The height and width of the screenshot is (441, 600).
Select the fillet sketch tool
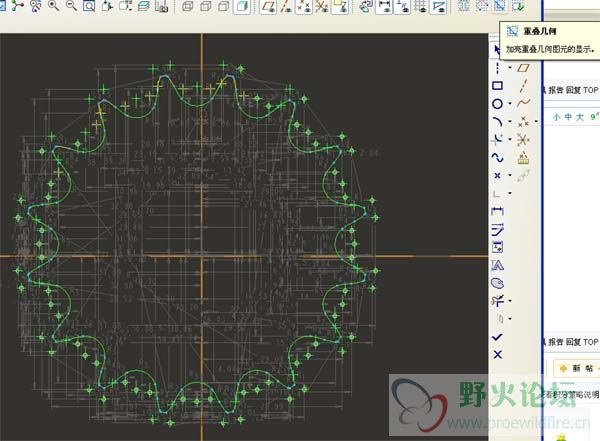[x=497, y=139]
